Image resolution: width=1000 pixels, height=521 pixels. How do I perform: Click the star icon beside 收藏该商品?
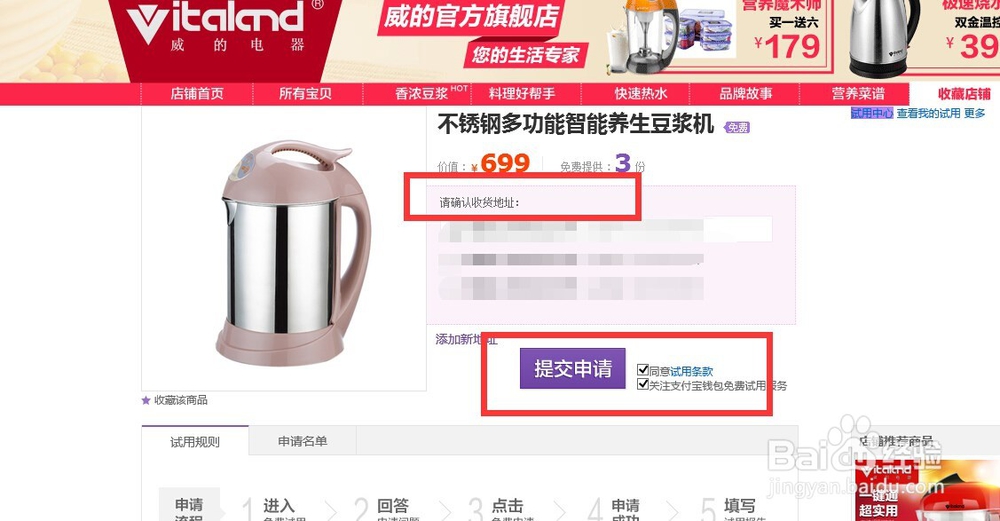(146, 400)
